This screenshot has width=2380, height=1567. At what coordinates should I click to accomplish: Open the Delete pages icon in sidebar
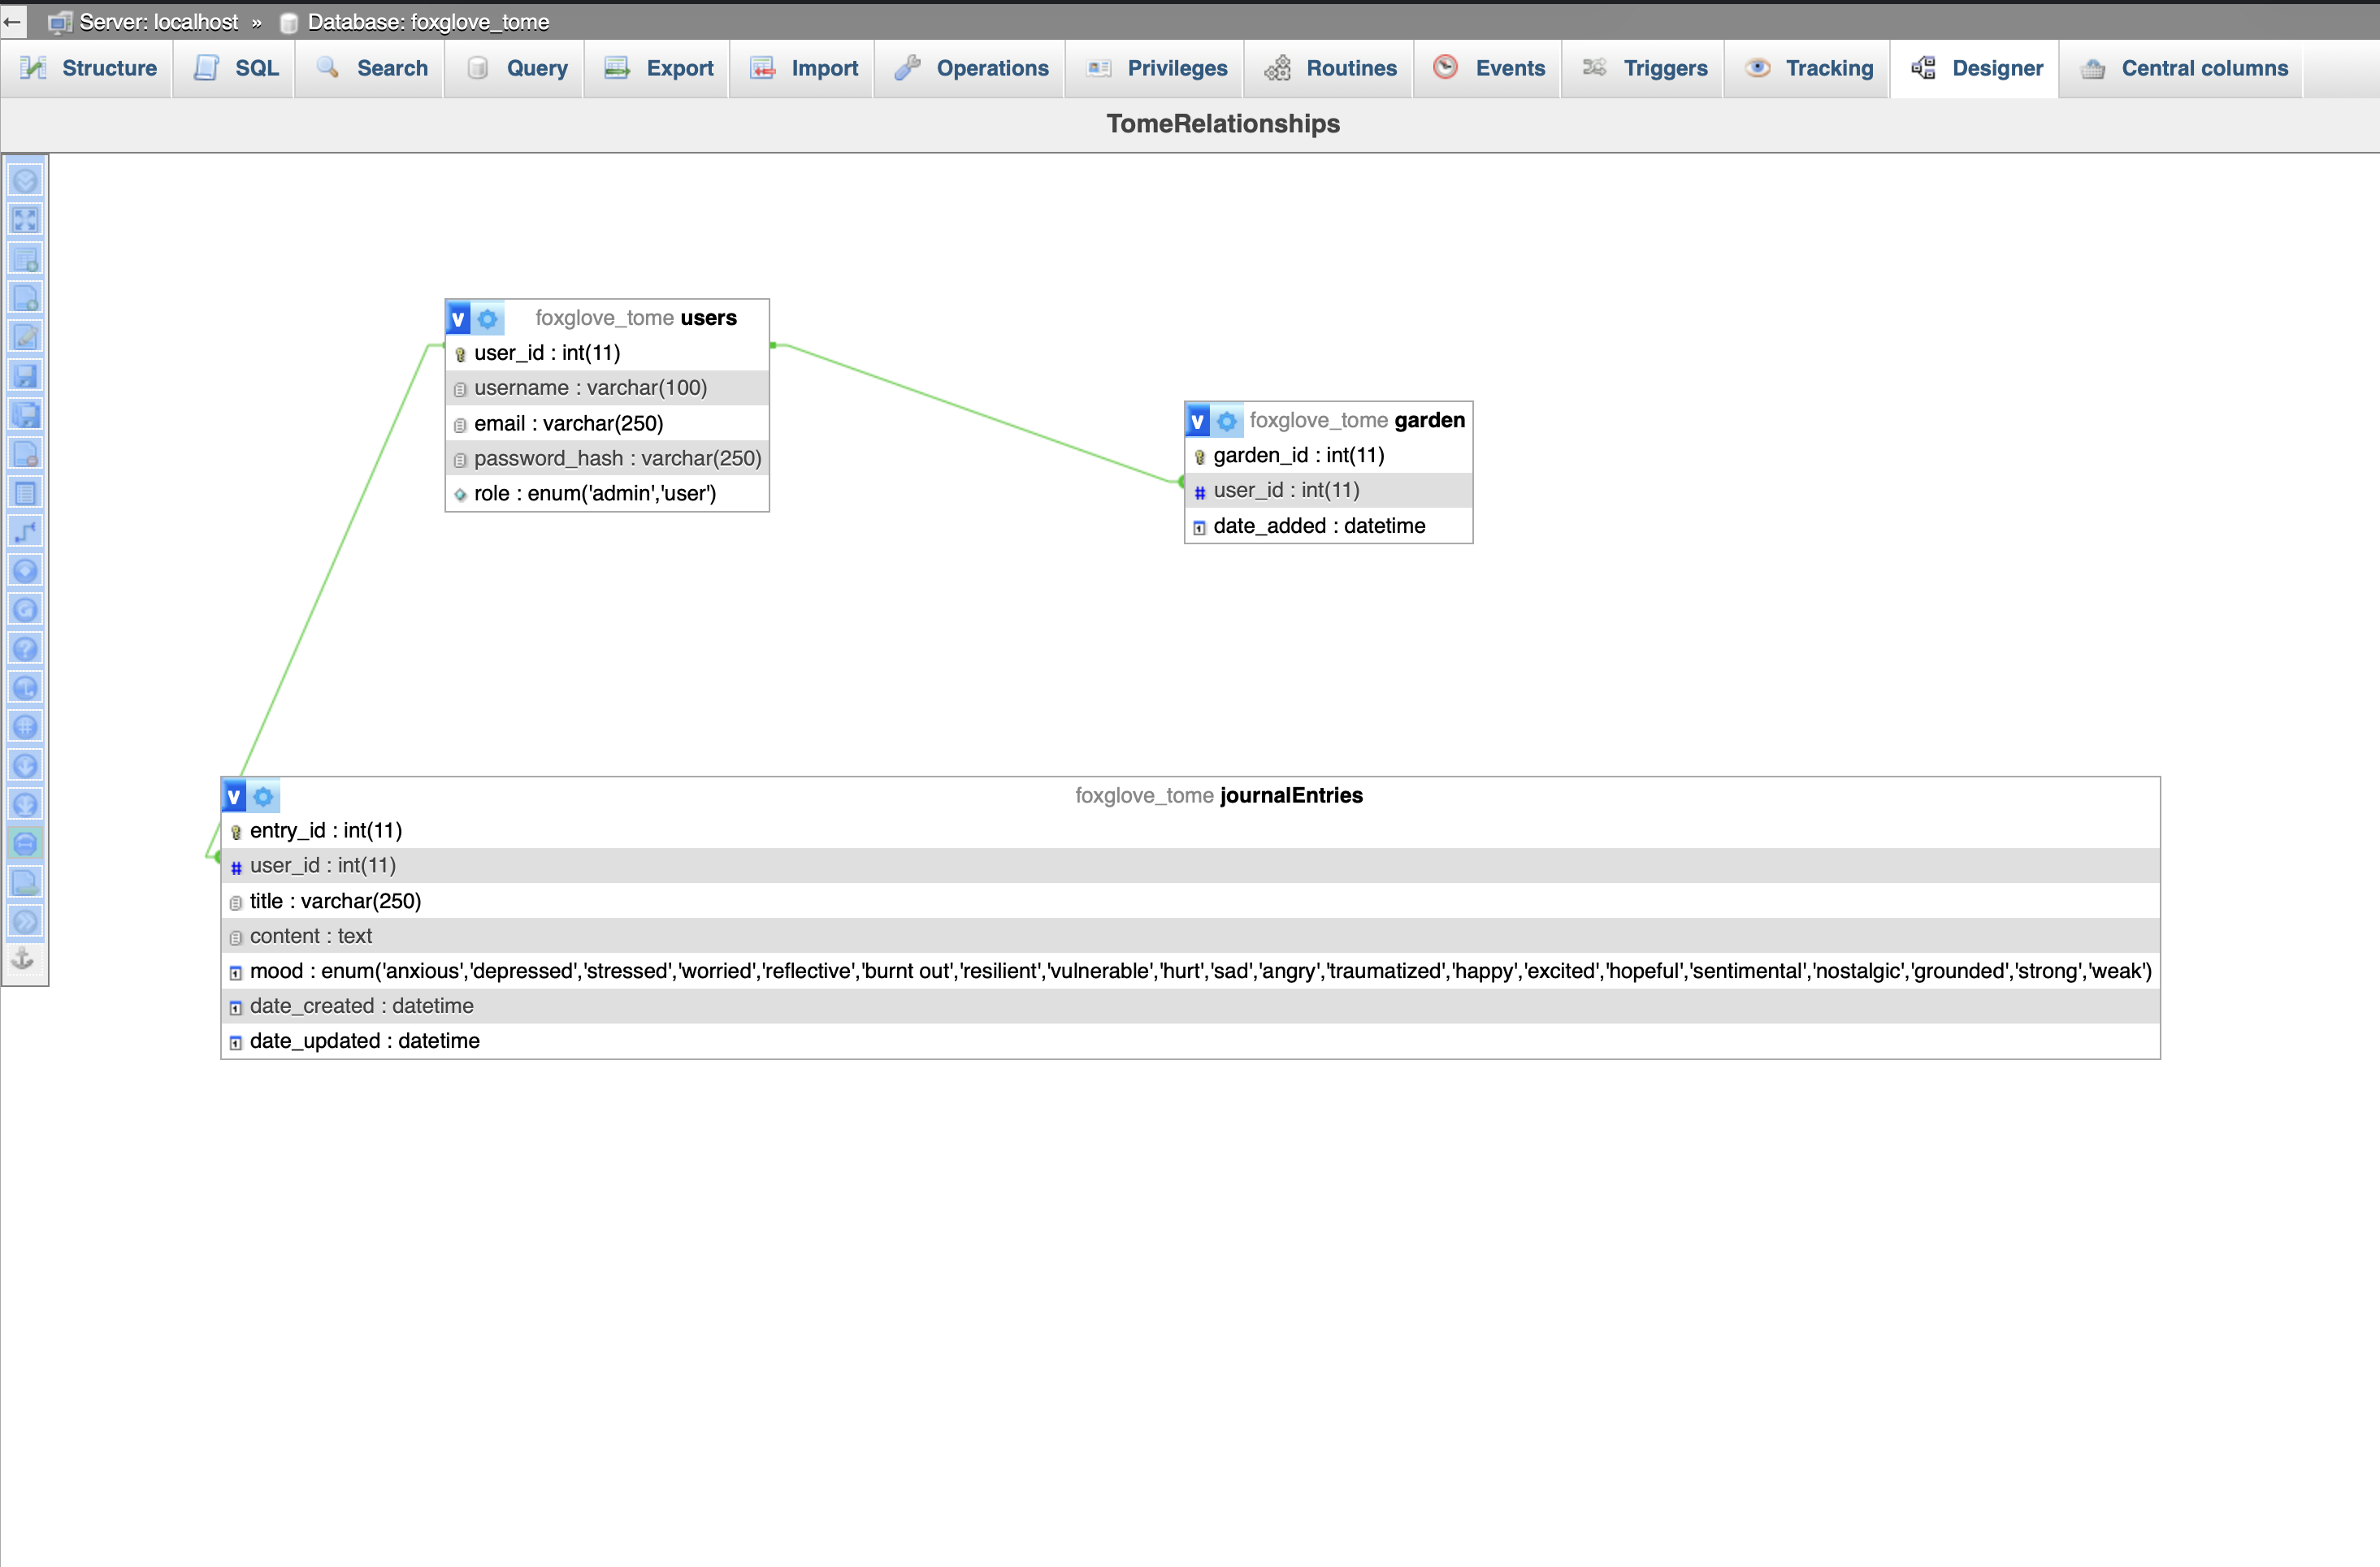pos(25,453)
